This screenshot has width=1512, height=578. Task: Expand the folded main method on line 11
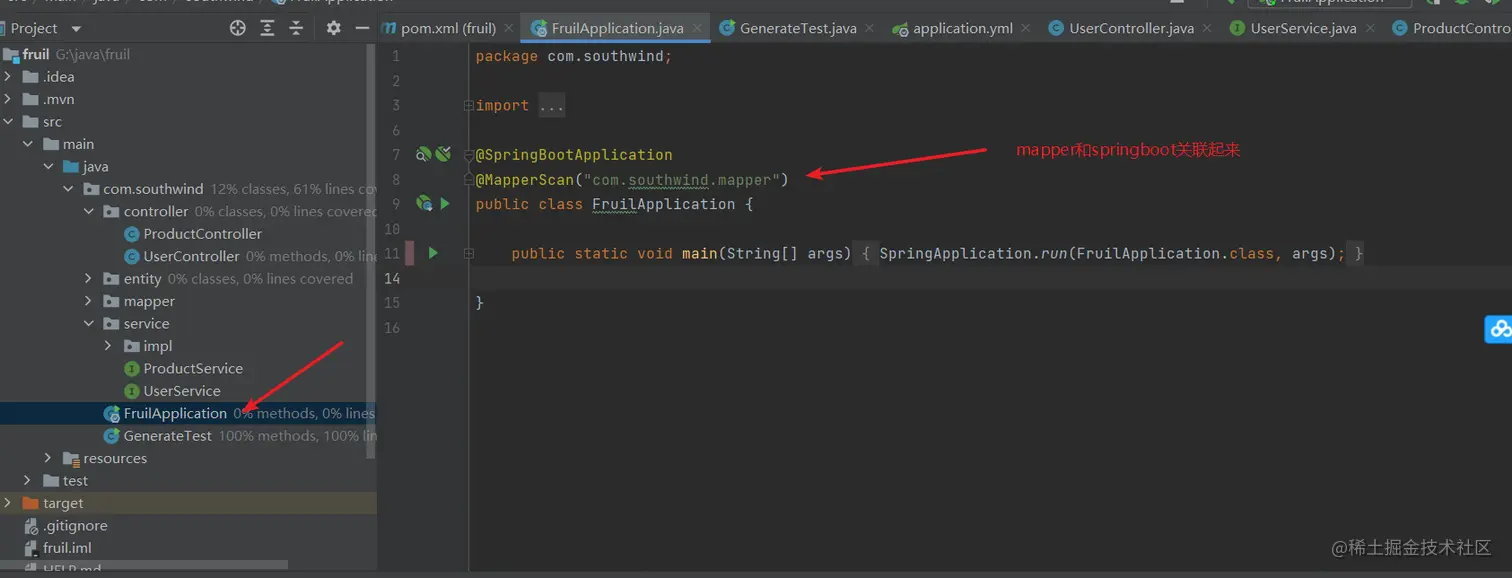pos(468,254)
